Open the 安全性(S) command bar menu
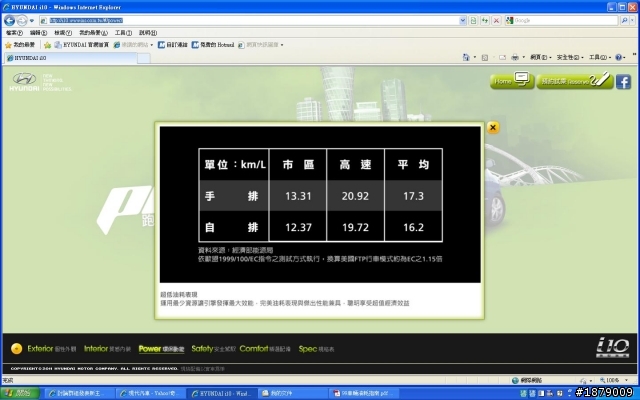Screen dimensions: 640x400 pos(570,58)
